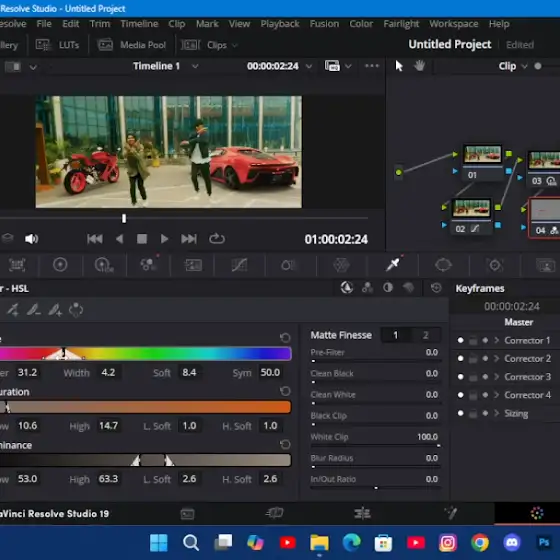This screenshot has width=560, height=560.
Task: Mute the viewer audio speaker icon
Action: tap(31, 239)
